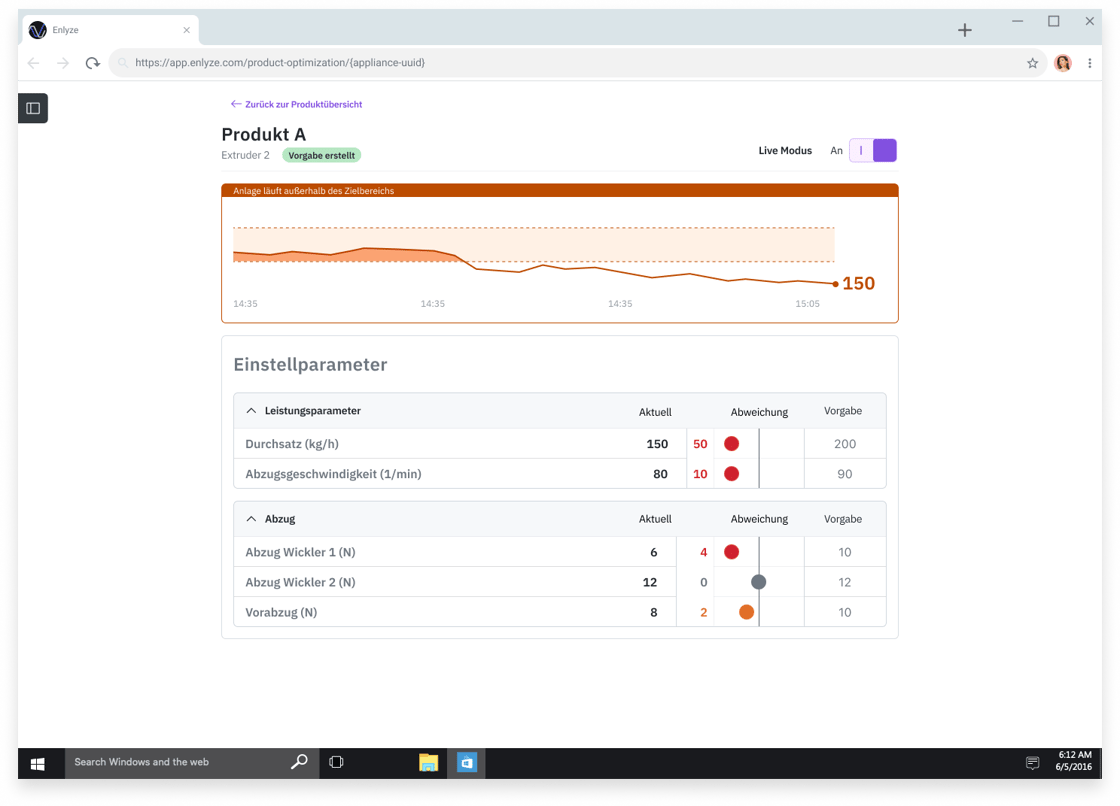Toggle the Live Modus switch
The image size is (1120, 806).
coord(873,151)
